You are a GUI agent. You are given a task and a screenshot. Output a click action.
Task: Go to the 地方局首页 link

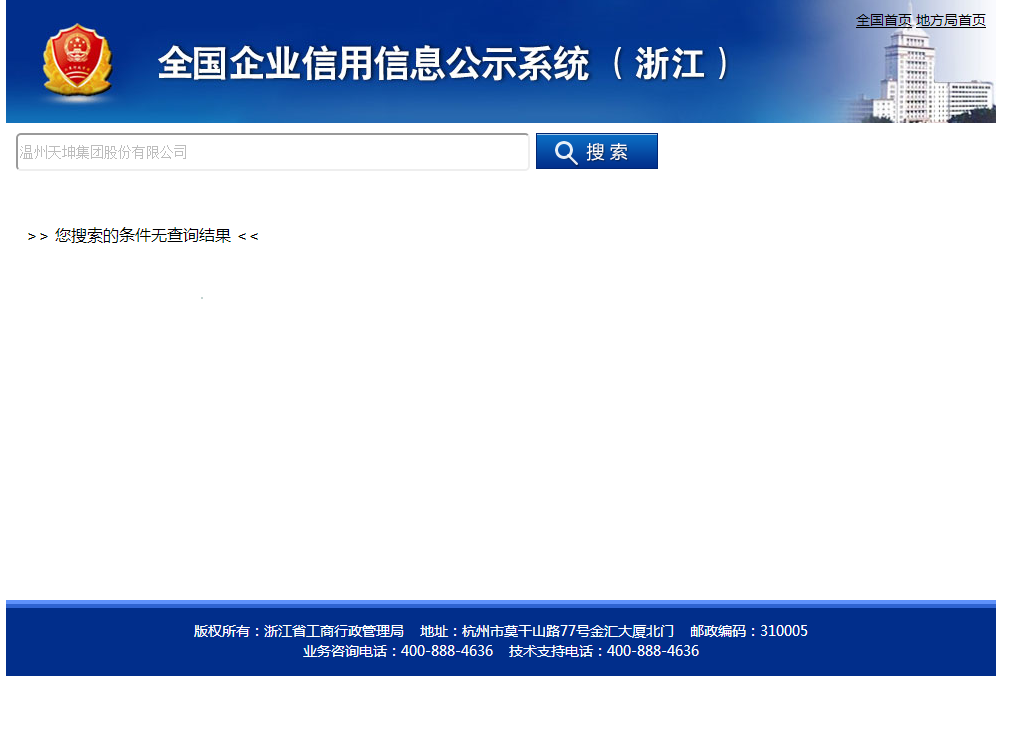pyautogui.click(x=950, y=20)
